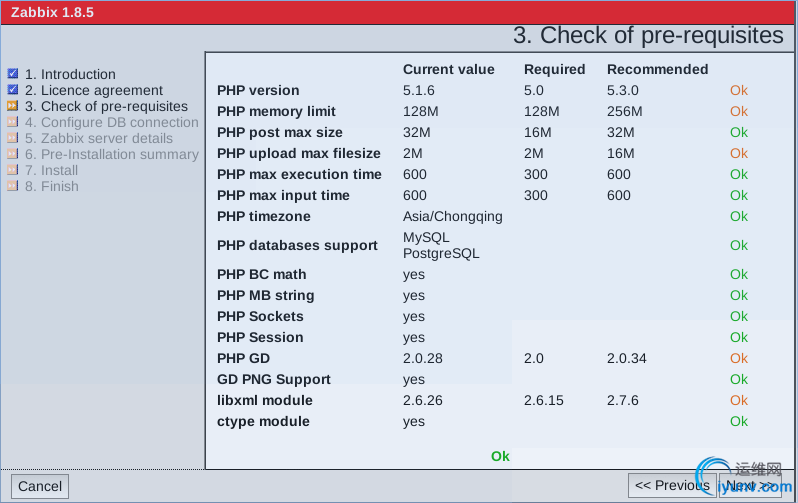Click the orange Ok status for libxml module
The image size is (798, 503).
[738, 400]
